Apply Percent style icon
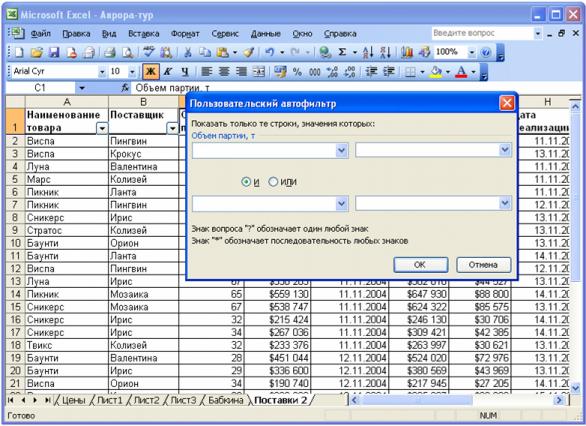 pos(297,71)
